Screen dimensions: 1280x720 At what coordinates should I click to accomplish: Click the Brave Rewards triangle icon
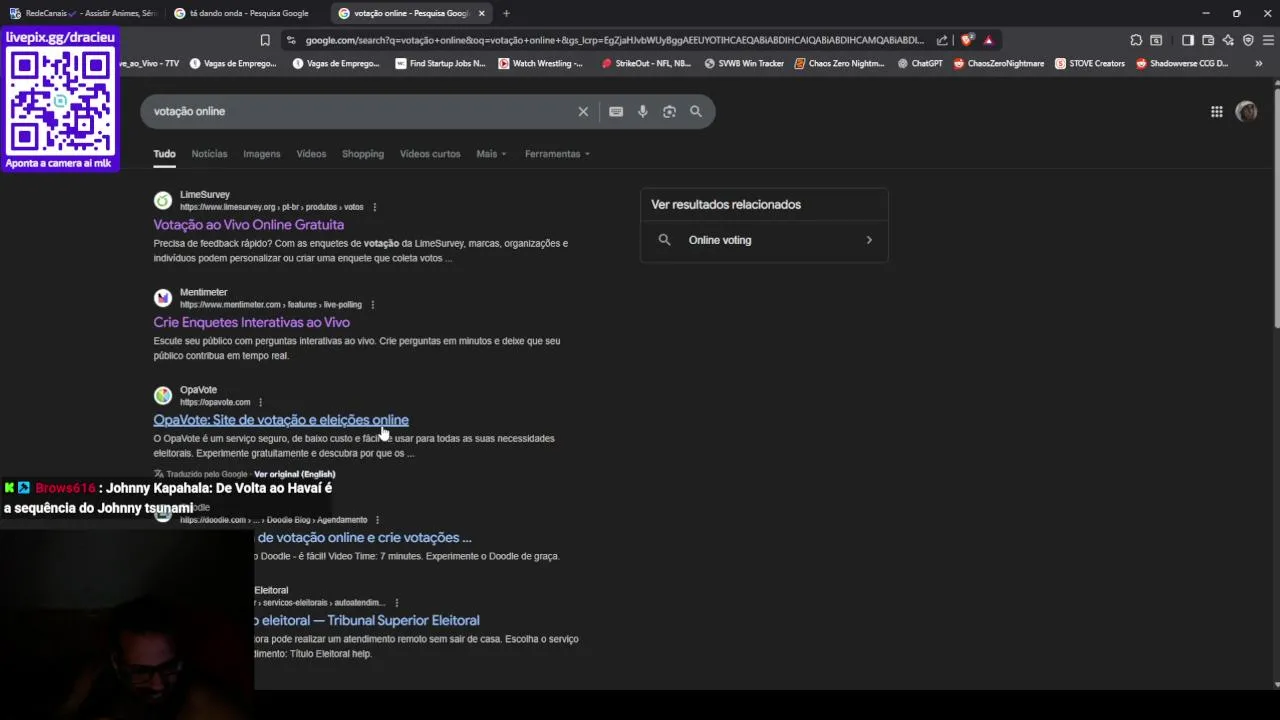tap(988, 40)
